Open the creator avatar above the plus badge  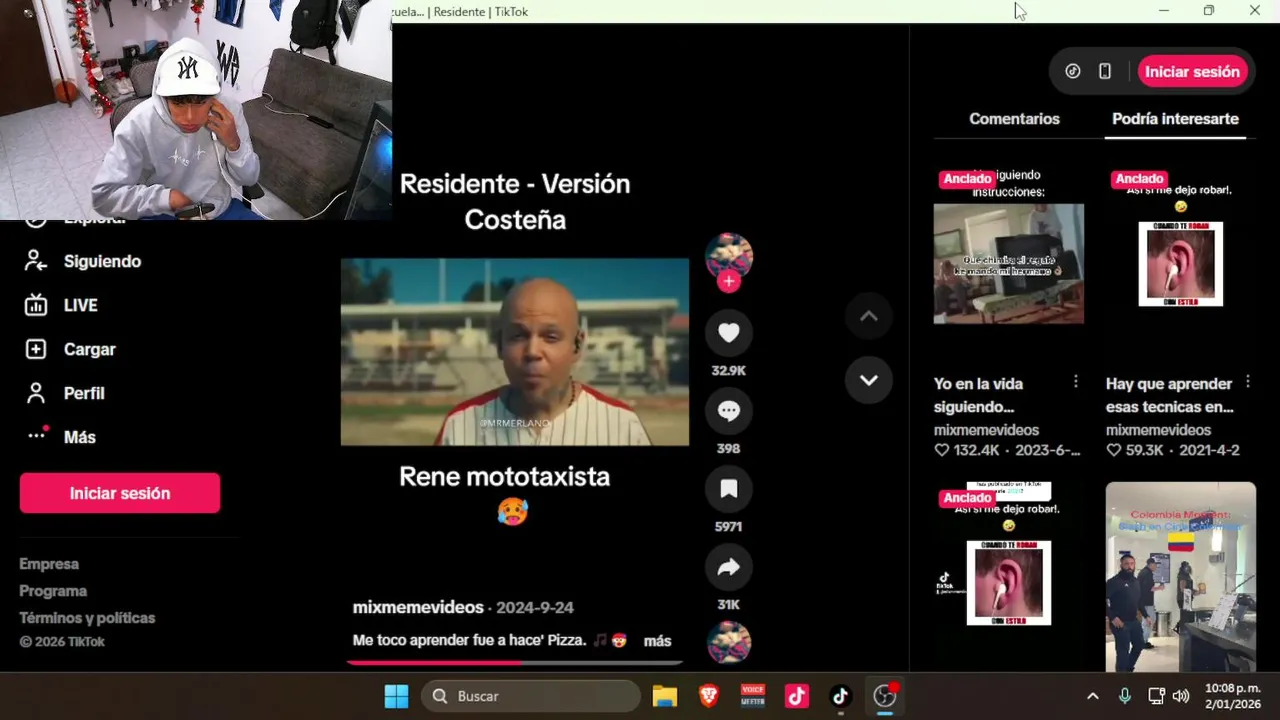pyautogui.click(x=728, y=255)
